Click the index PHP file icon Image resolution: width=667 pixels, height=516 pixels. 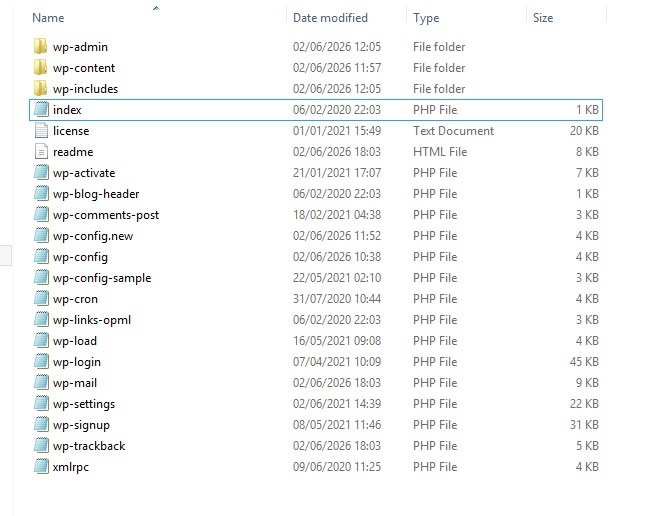[x=41, y=110]
